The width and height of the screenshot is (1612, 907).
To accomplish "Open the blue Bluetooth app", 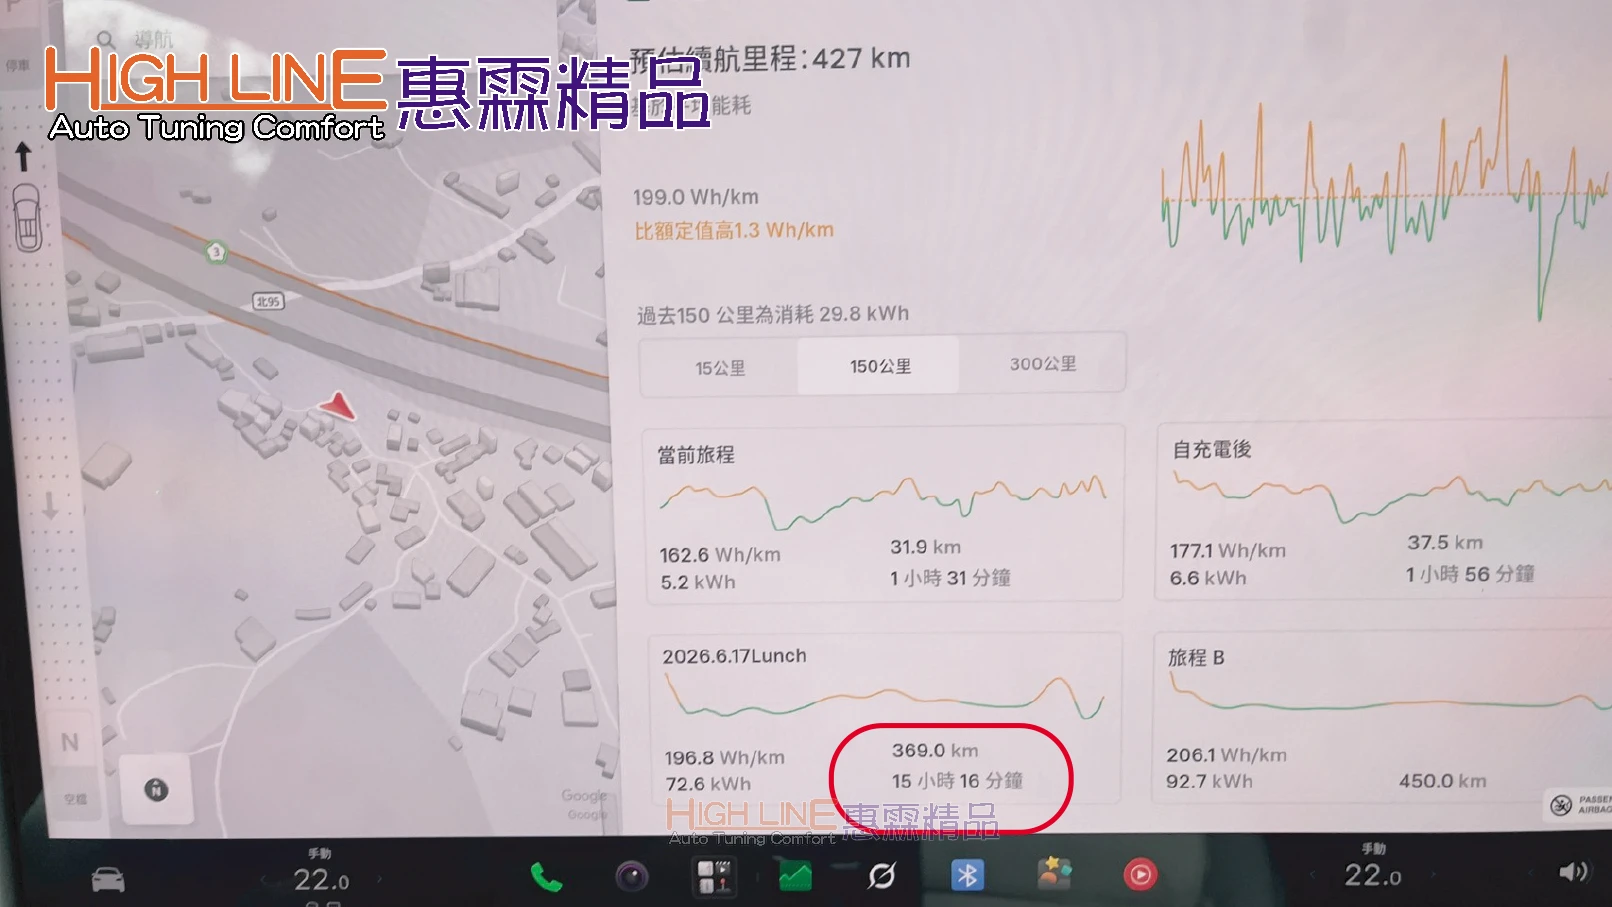I will pyautogui.click(x=967, y=875).
